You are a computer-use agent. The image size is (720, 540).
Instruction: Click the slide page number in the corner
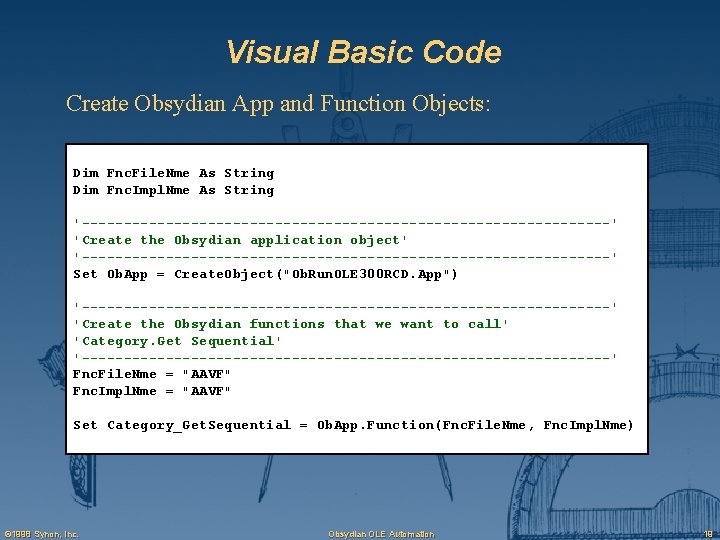[x=709, y=534]
